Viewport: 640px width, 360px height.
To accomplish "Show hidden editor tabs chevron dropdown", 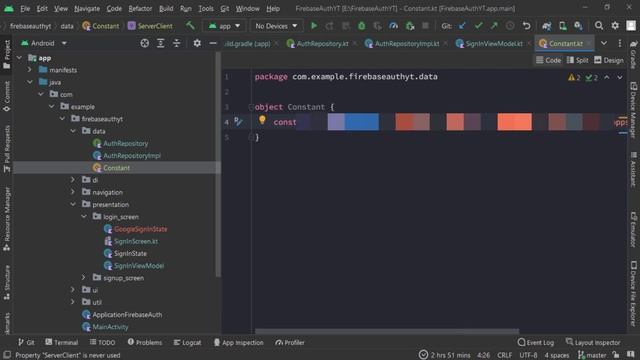I will coord(604,43).
